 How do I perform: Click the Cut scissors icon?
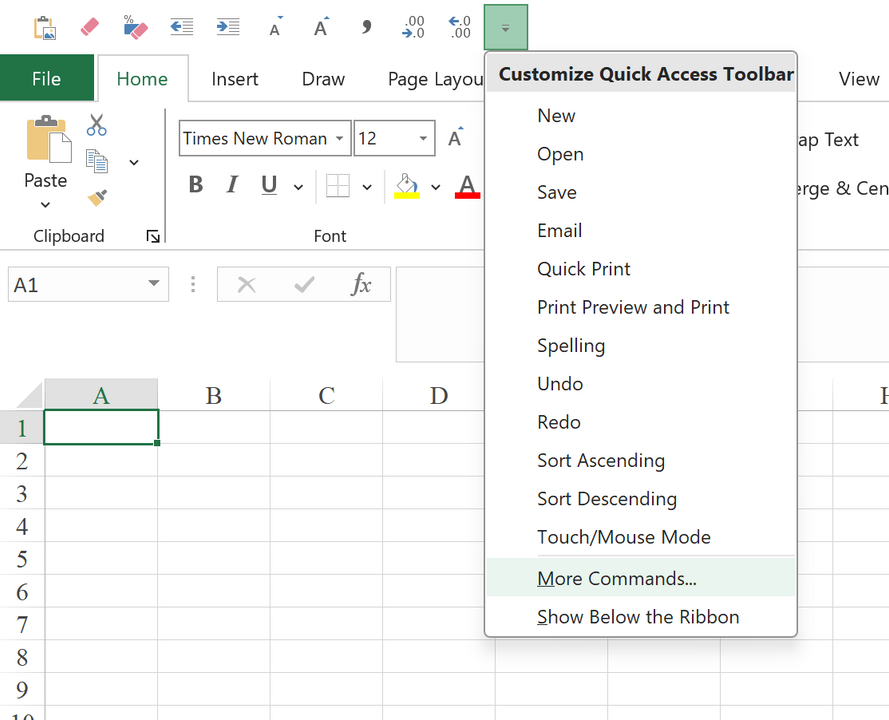click(96, 125)
